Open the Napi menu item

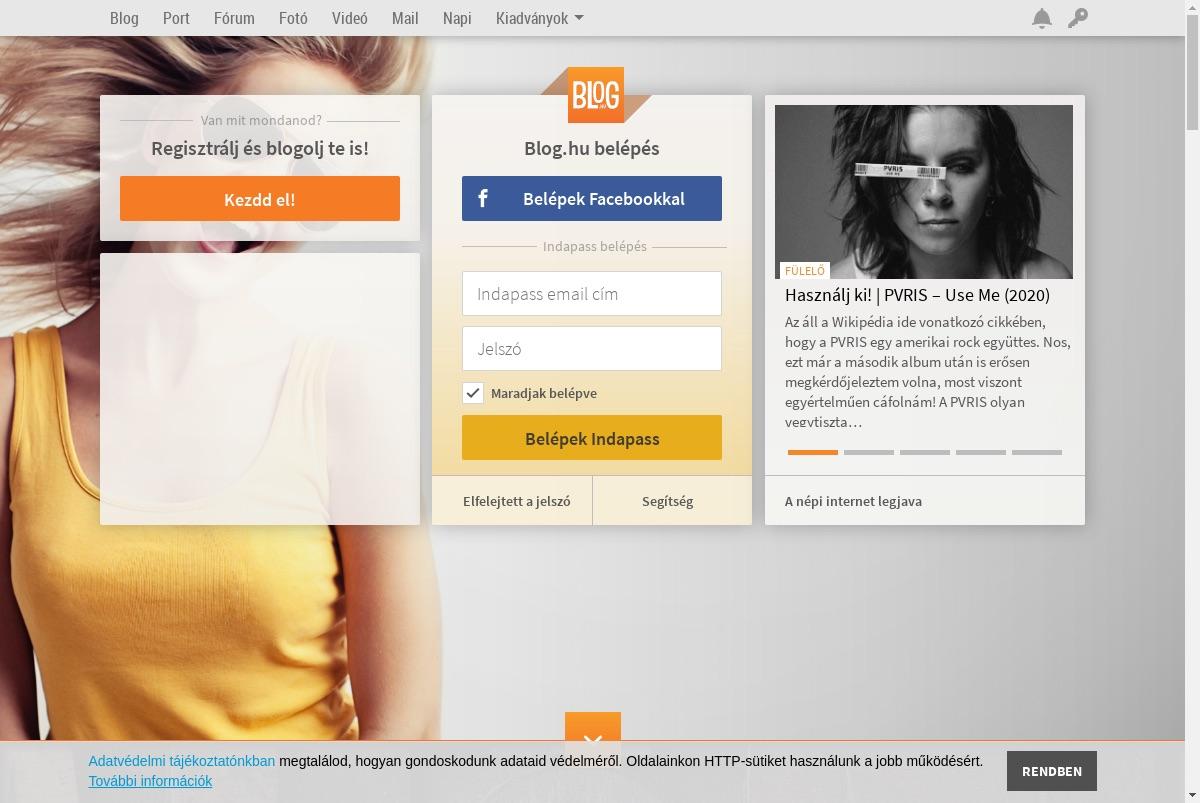tap(457, 18)
